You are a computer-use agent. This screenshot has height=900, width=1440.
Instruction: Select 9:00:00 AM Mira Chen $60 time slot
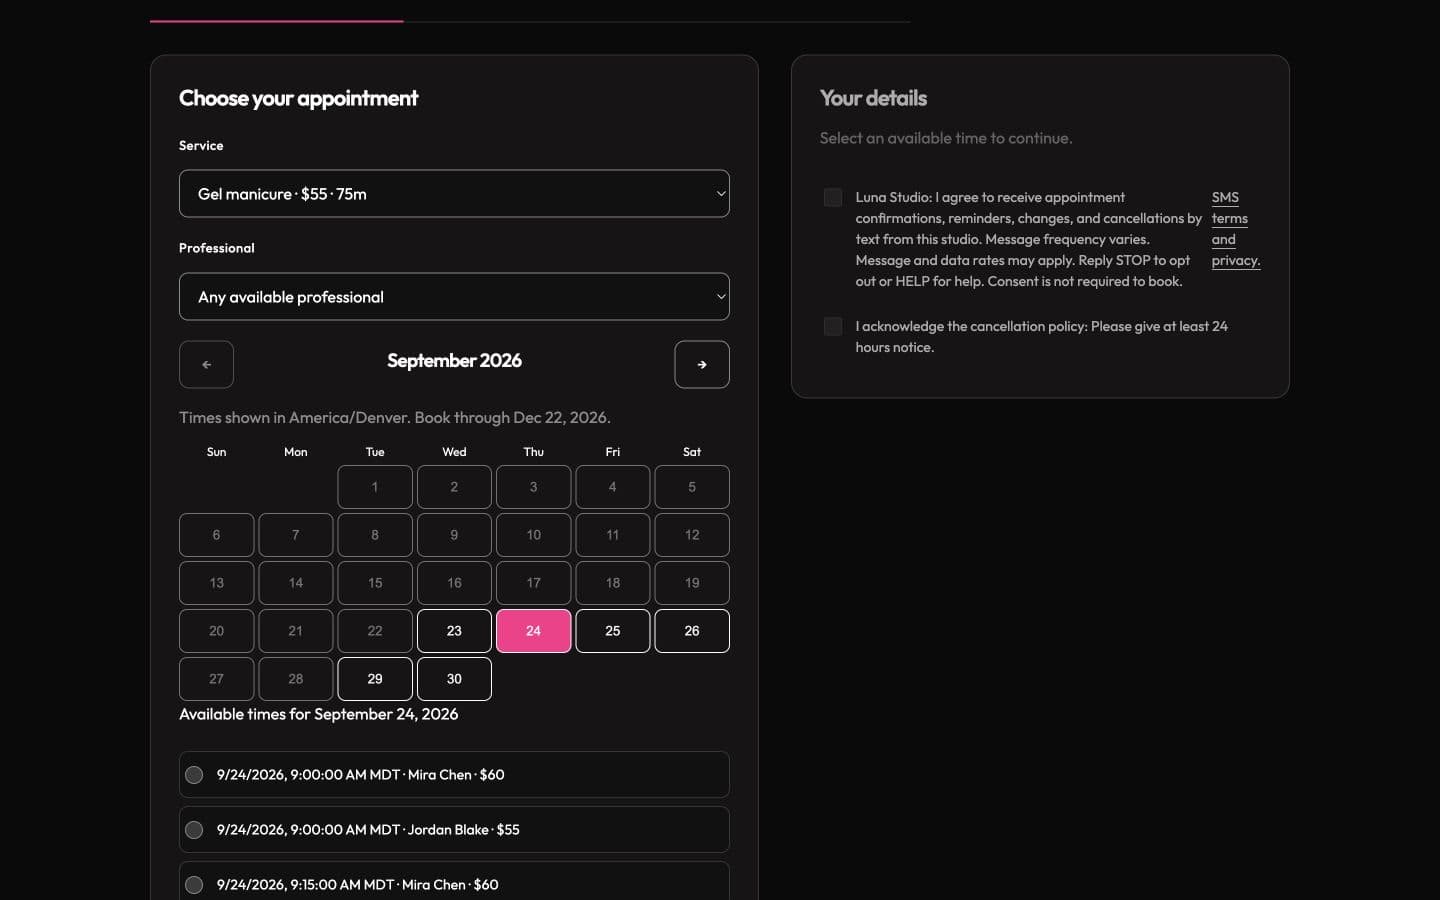tap(454, 774)
